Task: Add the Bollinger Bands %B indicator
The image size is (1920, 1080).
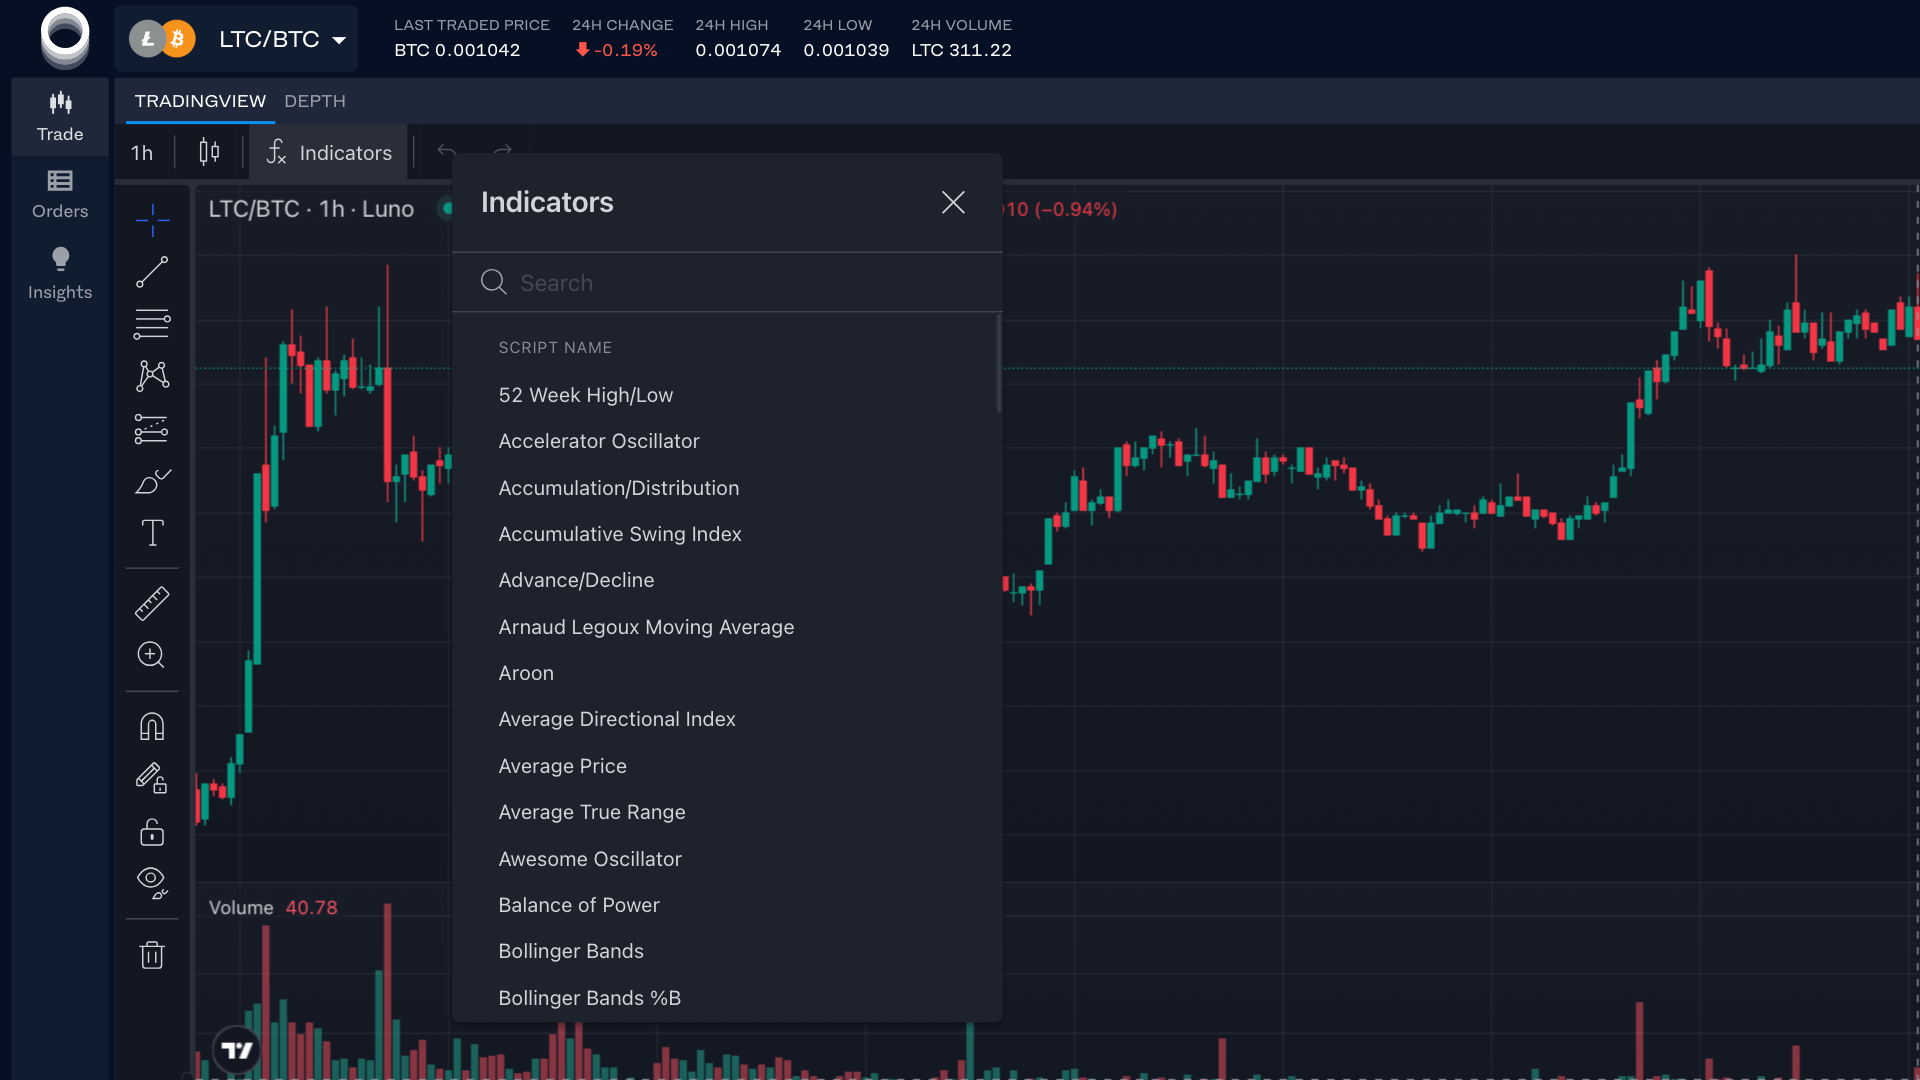Action: tap(725, 998)
